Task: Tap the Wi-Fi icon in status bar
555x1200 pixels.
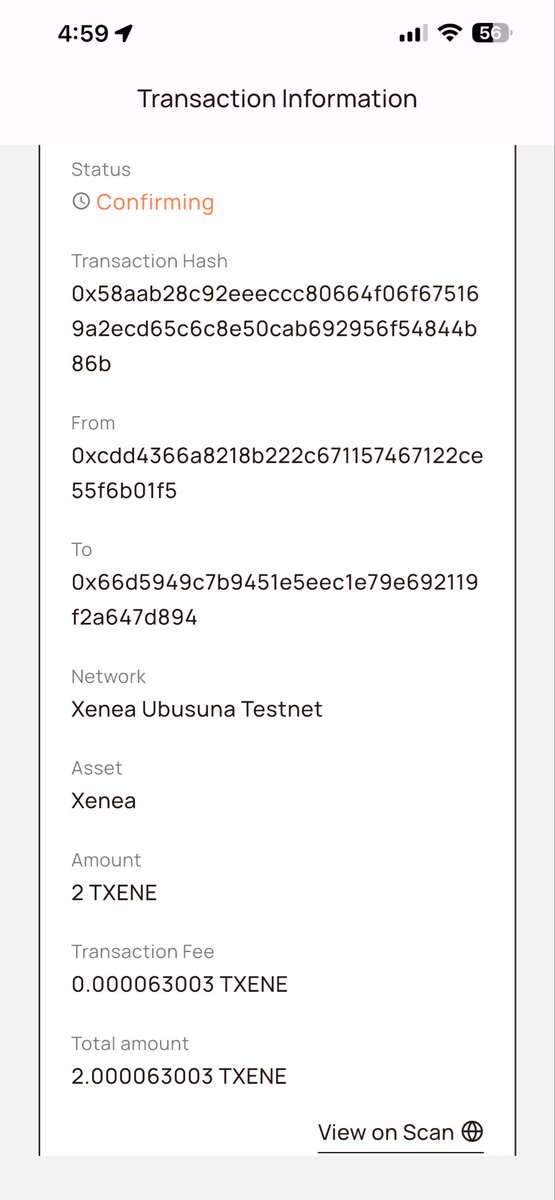Action: pos(450,33)
